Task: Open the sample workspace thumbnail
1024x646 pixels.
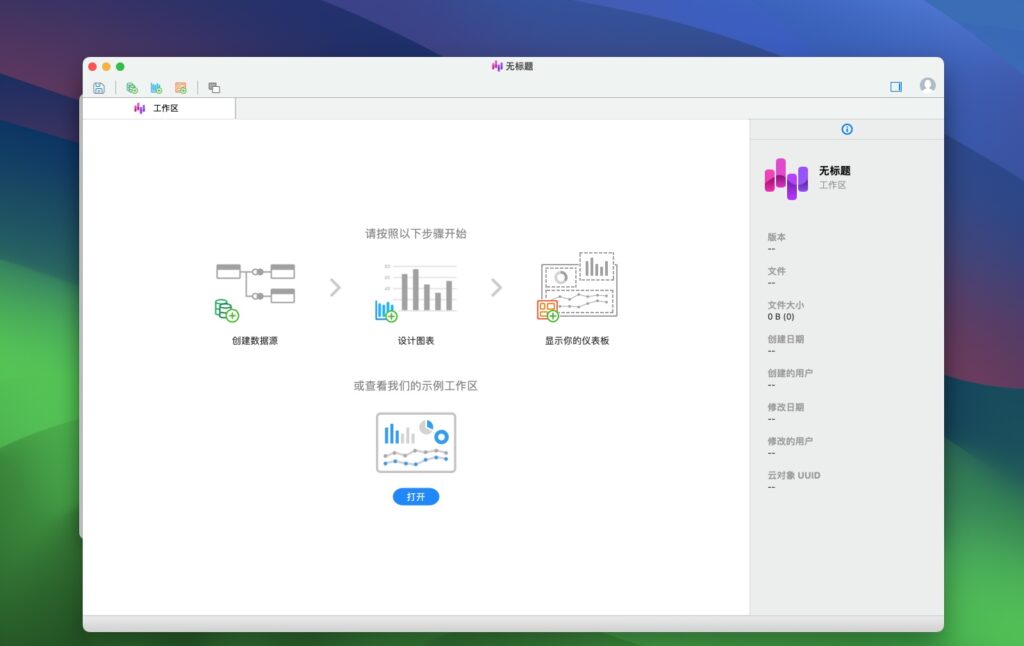Action: pos(416,442)
